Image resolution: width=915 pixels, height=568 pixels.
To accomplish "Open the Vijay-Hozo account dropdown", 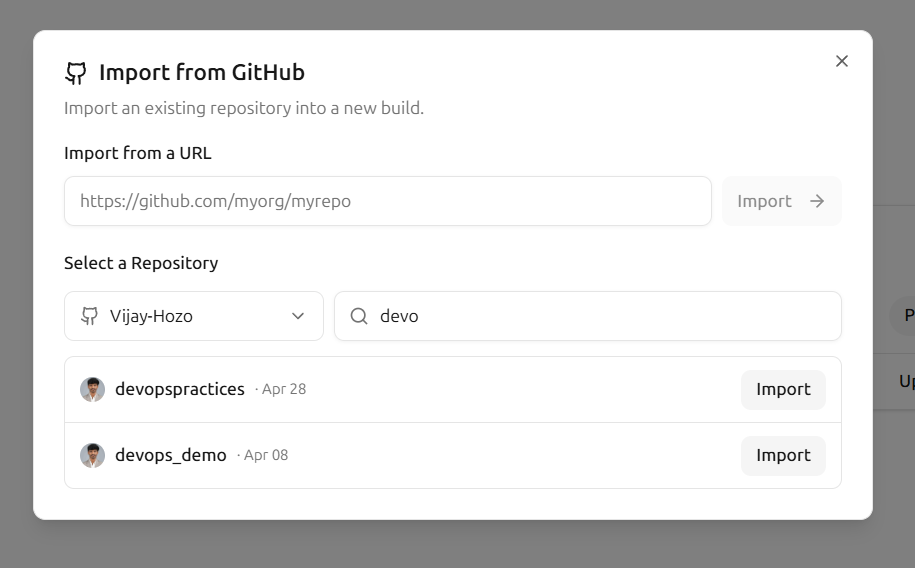I will (x=194, y=316).
